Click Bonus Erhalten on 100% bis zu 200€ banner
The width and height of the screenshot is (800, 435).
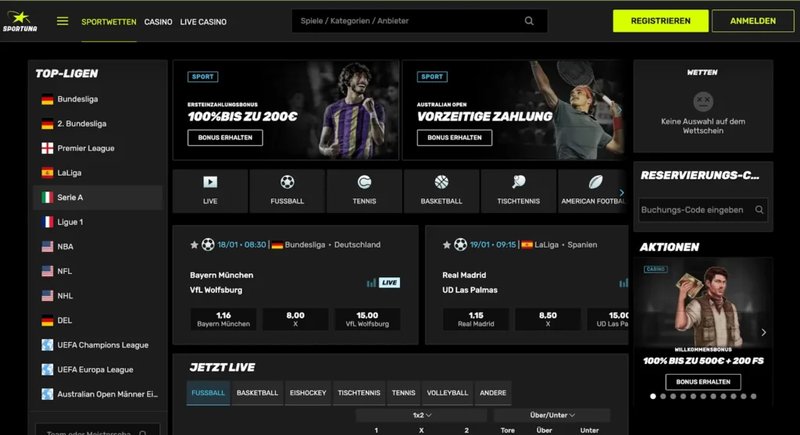[x=225, y=138]
